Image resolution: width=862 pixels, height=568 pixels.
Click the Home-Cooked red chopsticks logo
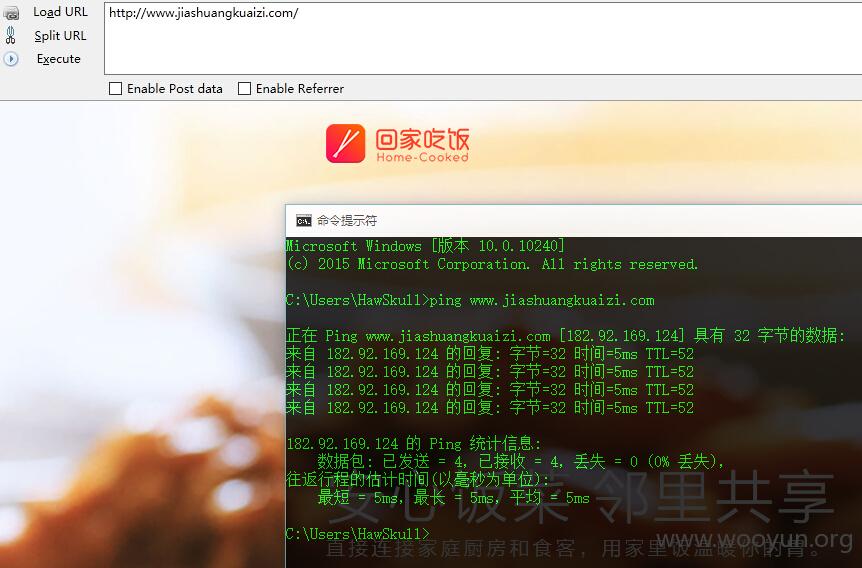tap(345, 144)
